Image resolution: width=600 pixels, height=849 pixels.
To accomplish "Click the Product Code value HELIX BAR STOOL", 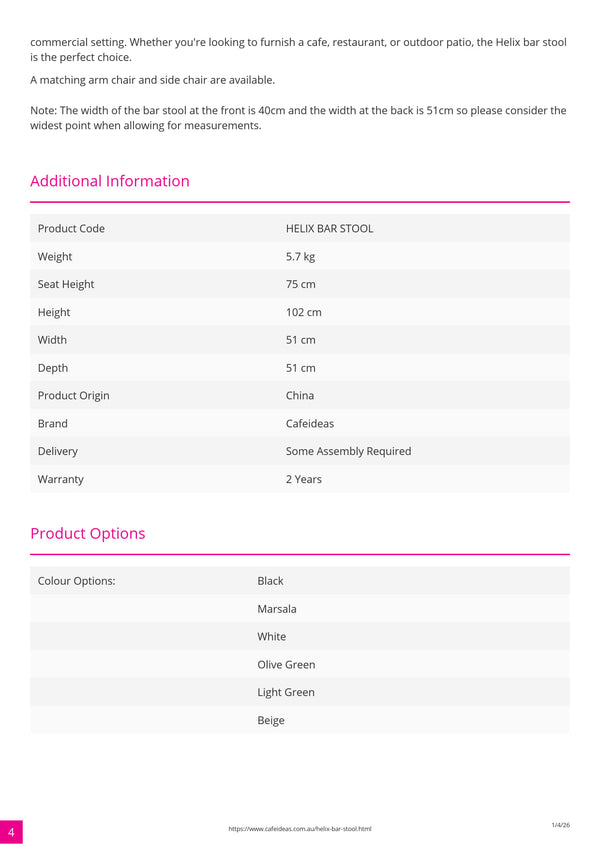I will pyautogui.click(x=329, y=228).
